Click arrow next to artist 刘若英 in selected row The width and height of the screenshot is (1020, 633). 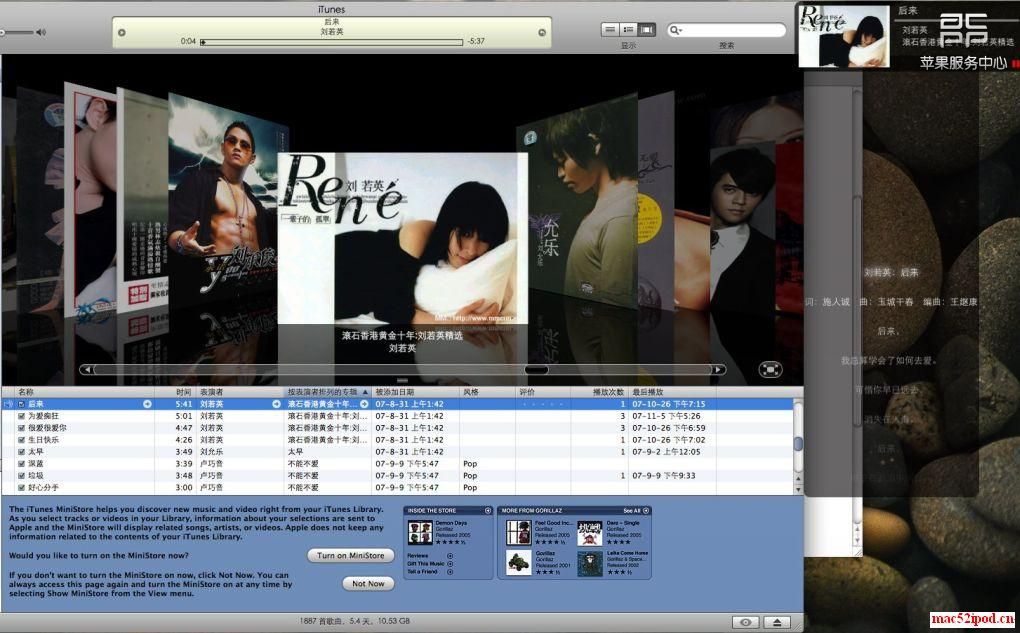click(x=276, y=404)
